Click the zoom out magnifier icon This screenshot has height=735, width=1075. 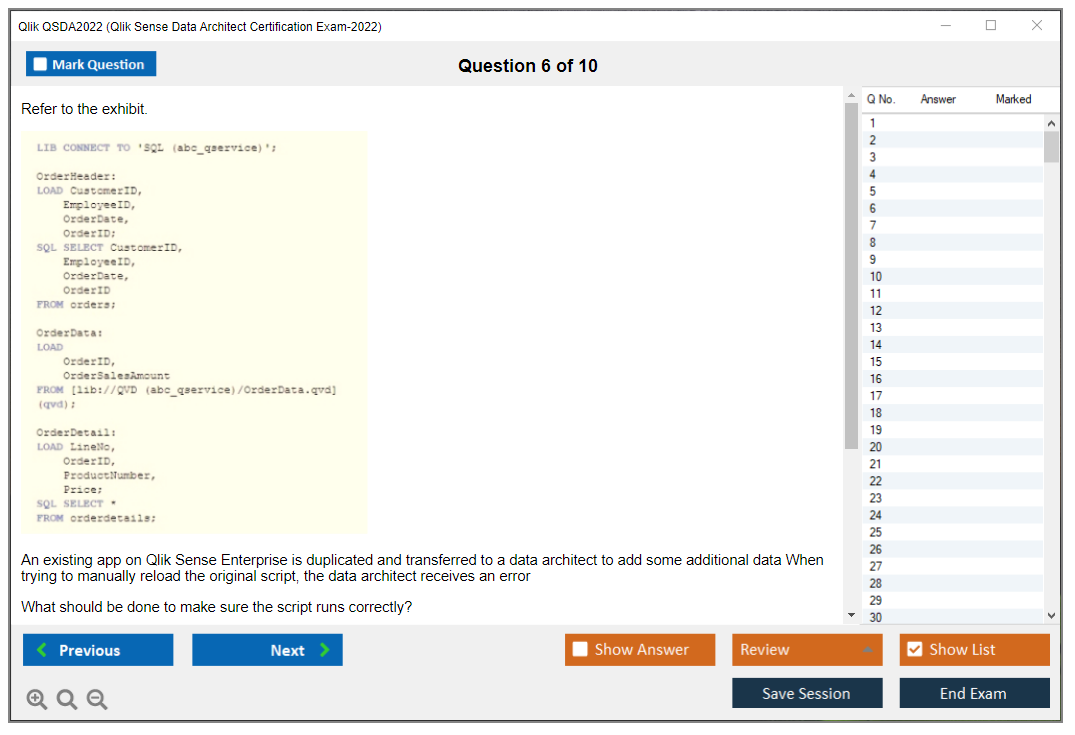[97, 700]
